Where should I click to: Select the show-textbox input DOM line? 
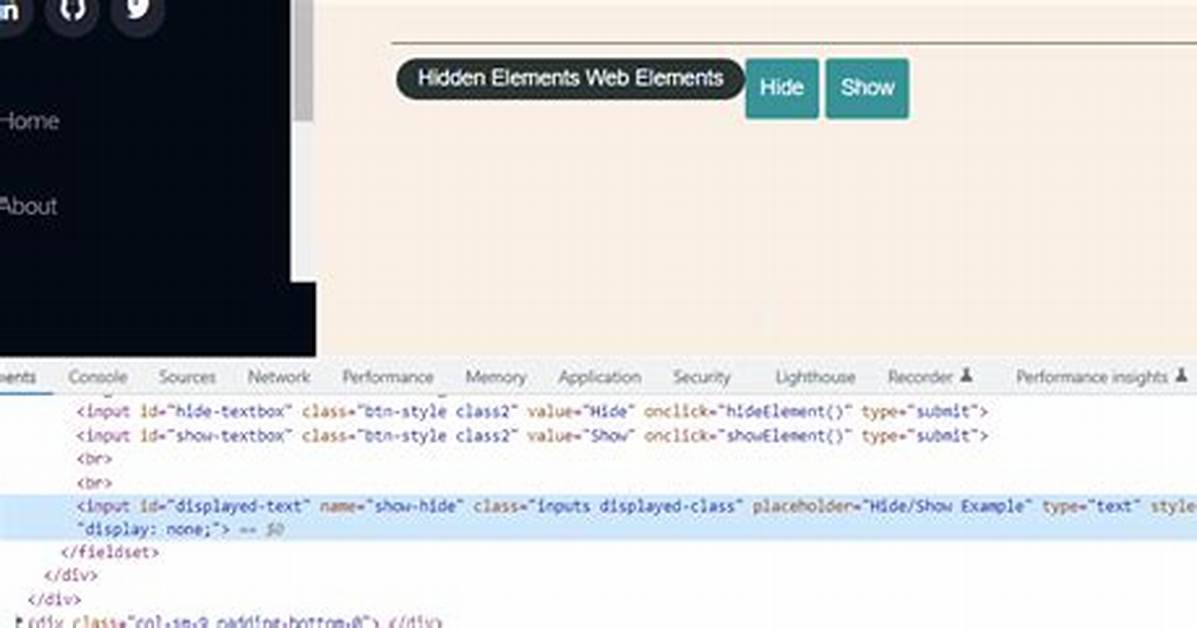pyautogui.click(x=531, y=436)
